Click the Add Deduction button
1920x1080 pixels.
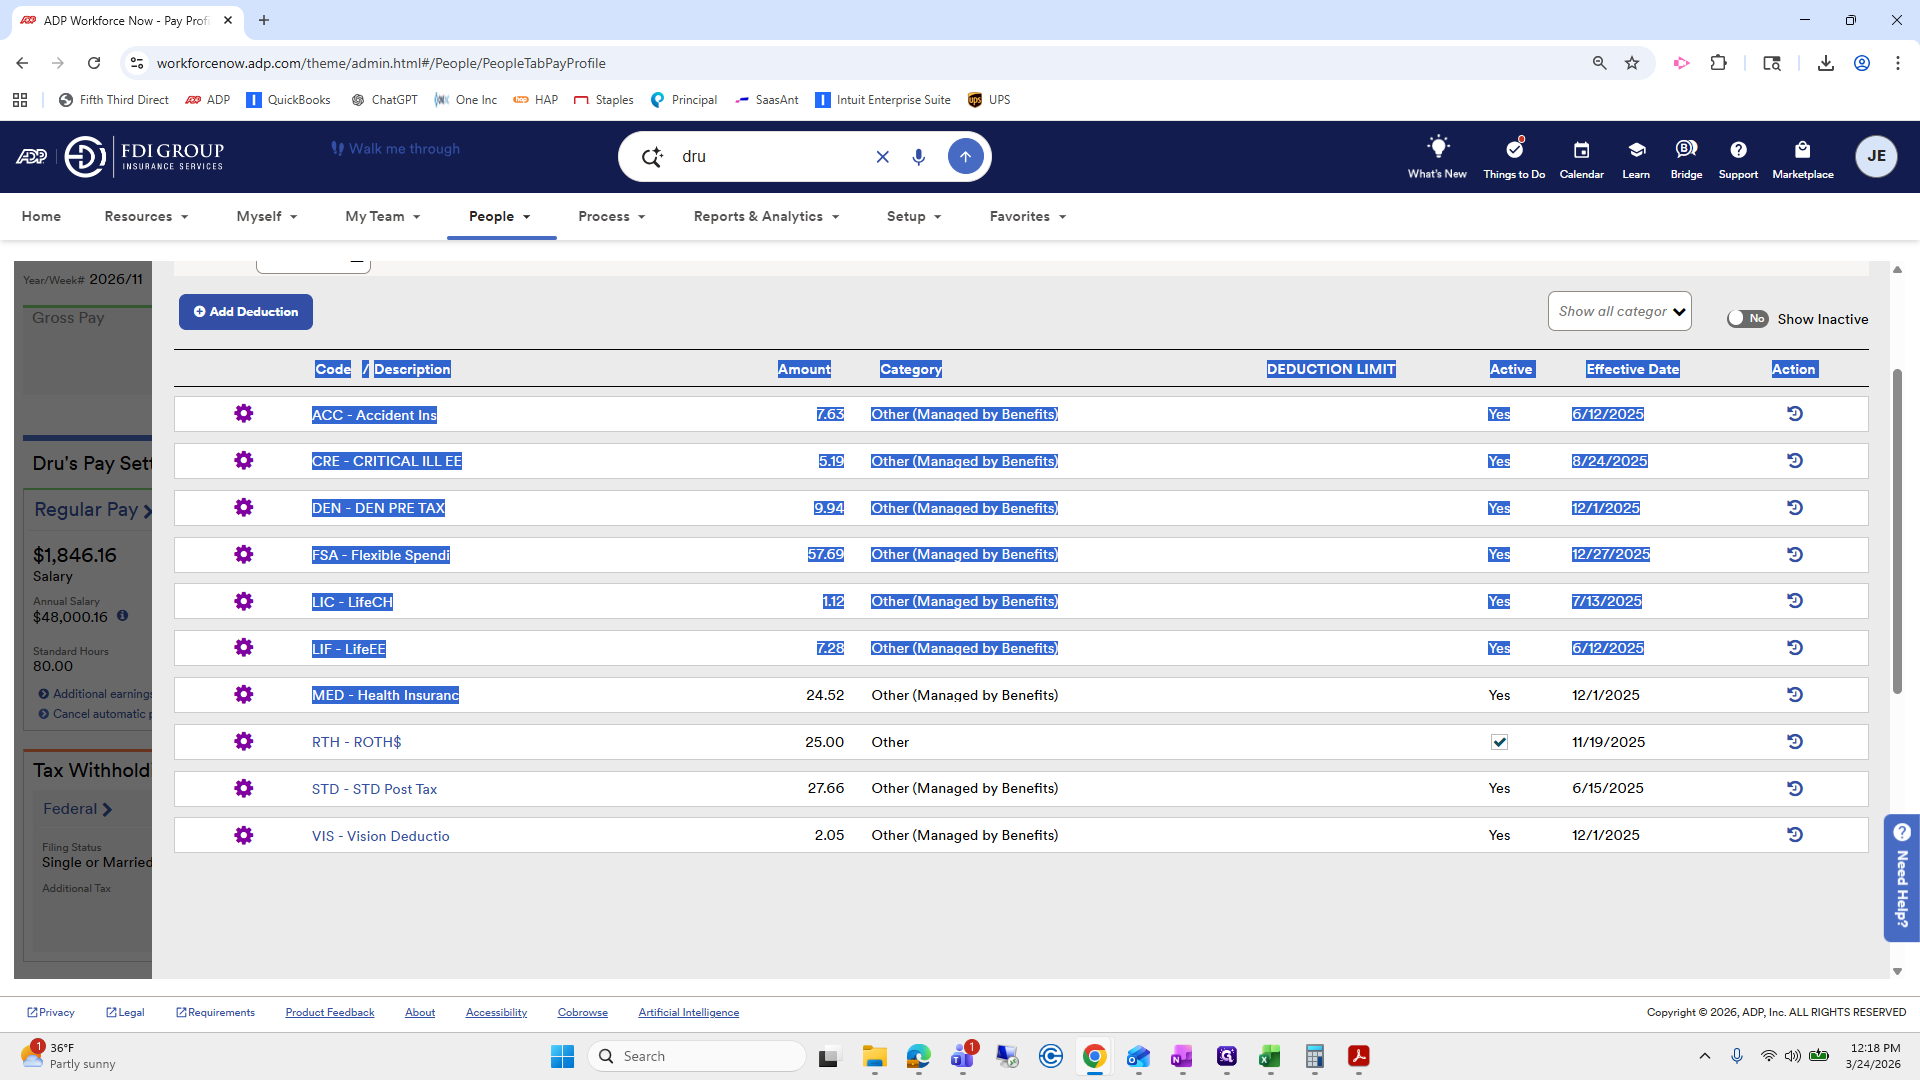coord(246,312)
